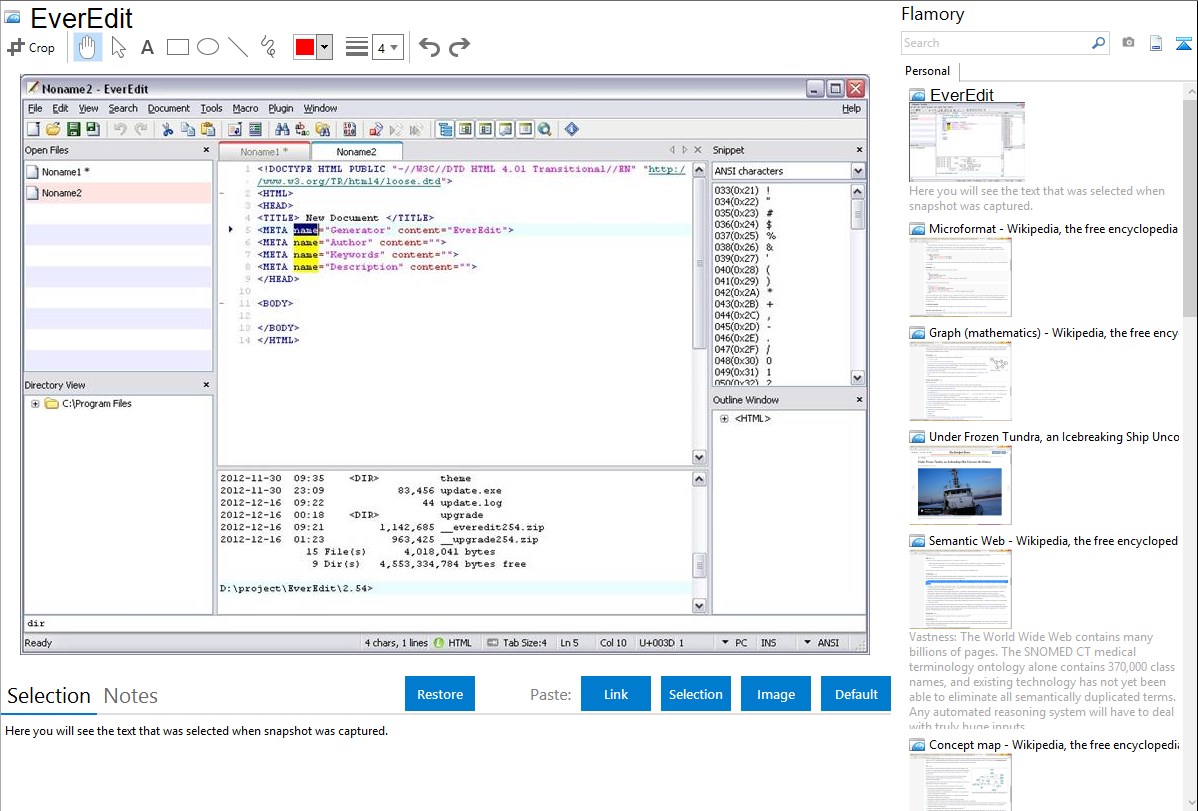Pick the rectangle shape tool

coord(178,47)
